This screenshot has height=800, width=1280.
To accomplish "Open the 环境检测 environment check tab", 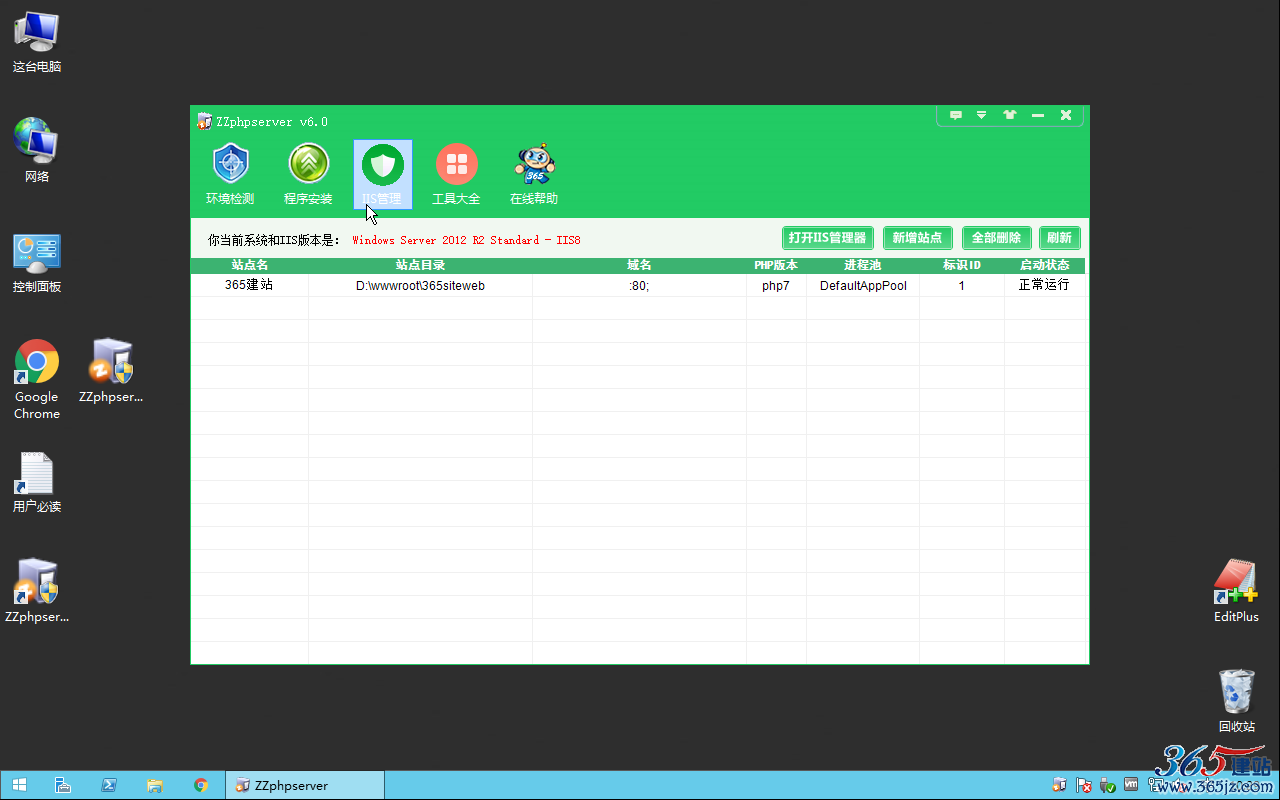I will click(230, 174).
